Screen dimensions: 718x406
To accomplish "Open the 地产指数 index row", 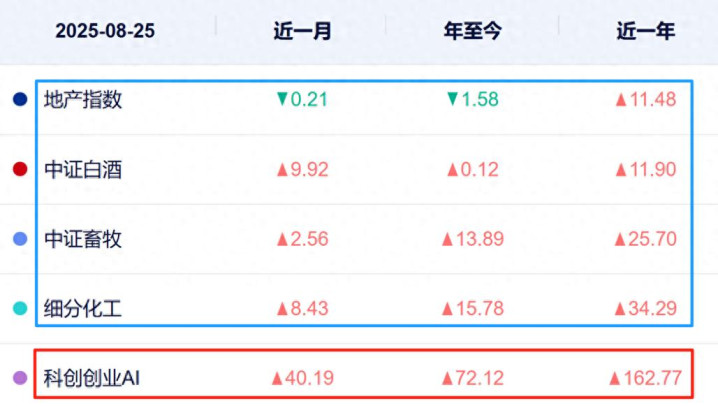I will [83, 100].
